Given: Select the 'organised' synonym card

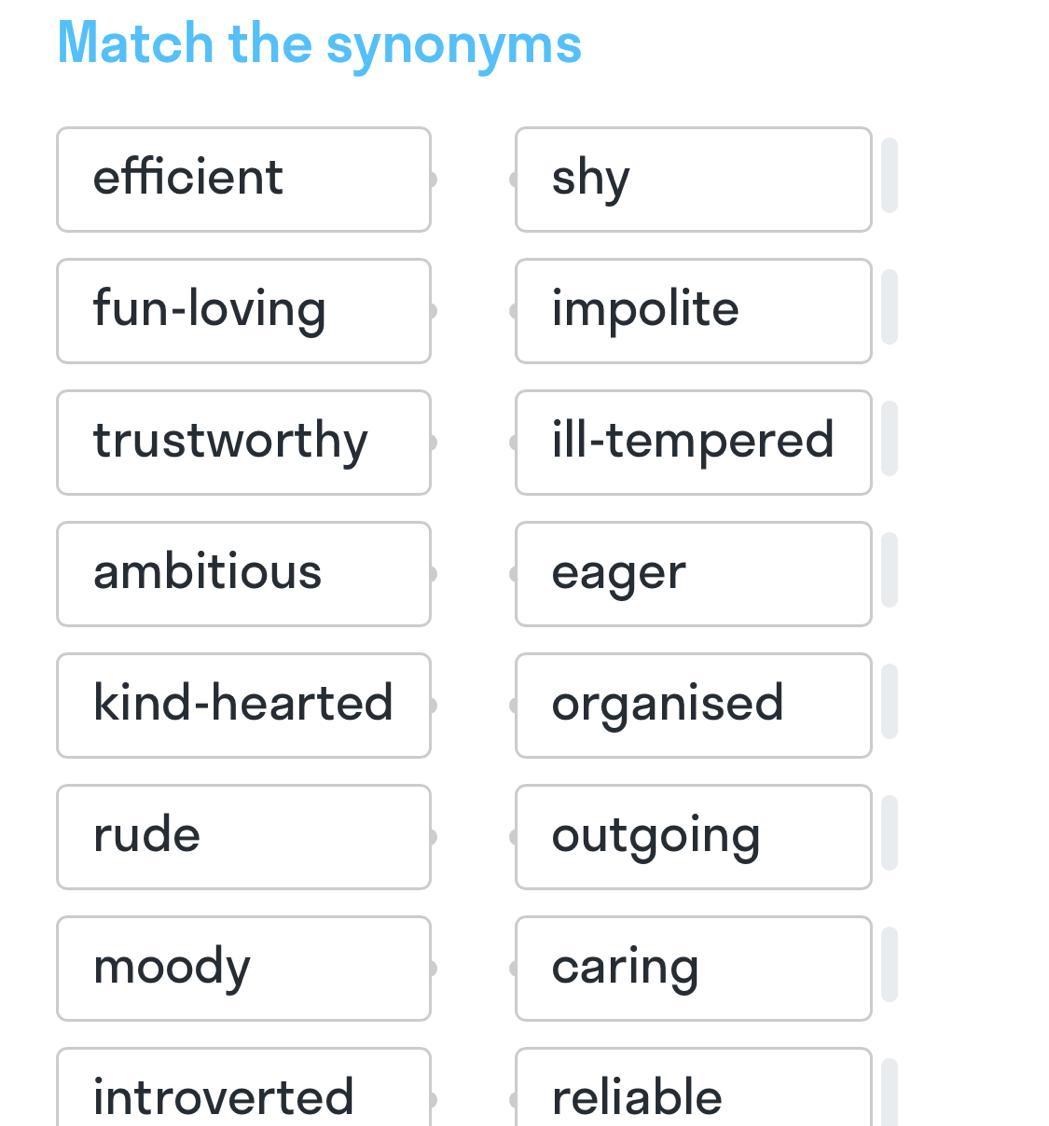Looking at the screenshot, I should [694, 705].
